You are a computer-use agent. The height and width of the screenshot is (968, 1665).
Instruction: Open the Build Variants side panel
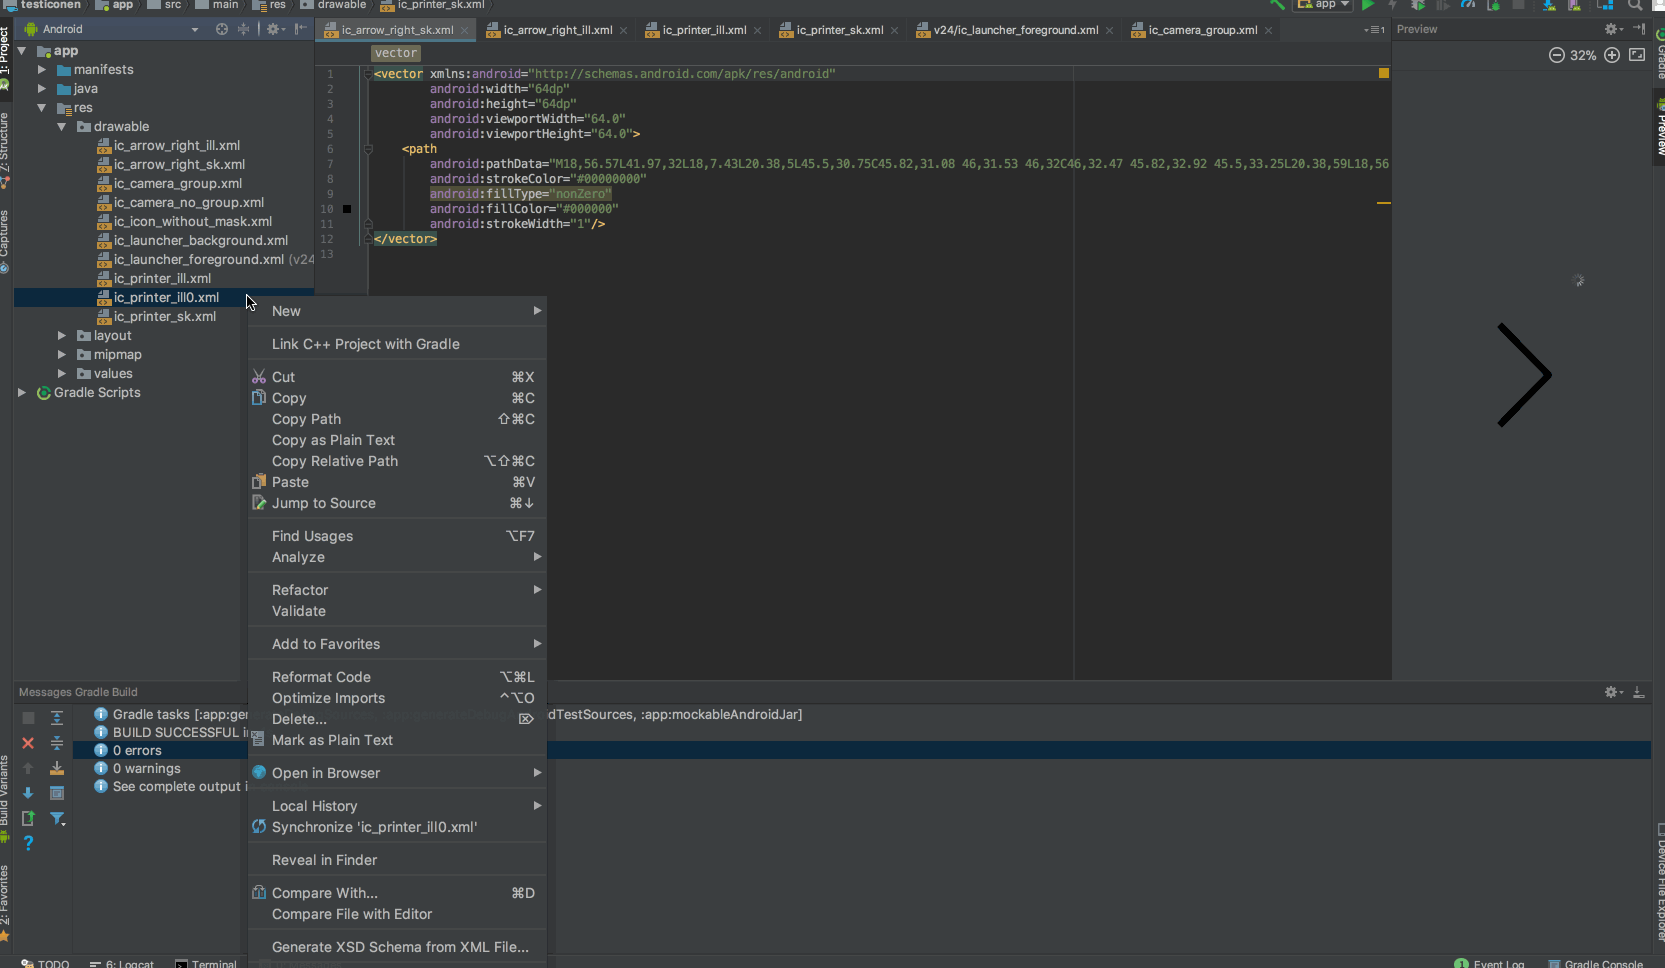coord(5,798)
